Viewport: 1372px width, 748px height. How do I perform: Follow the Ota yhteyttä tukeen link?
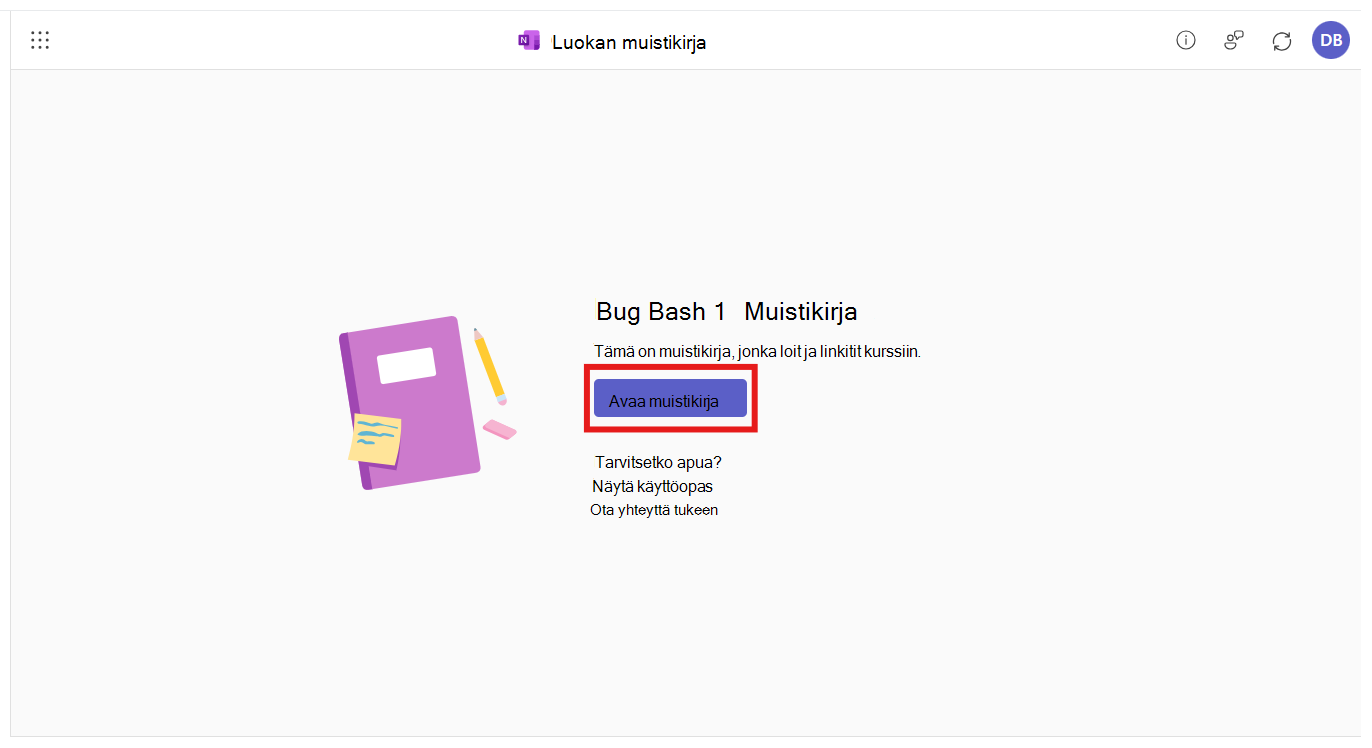point(654,510)
